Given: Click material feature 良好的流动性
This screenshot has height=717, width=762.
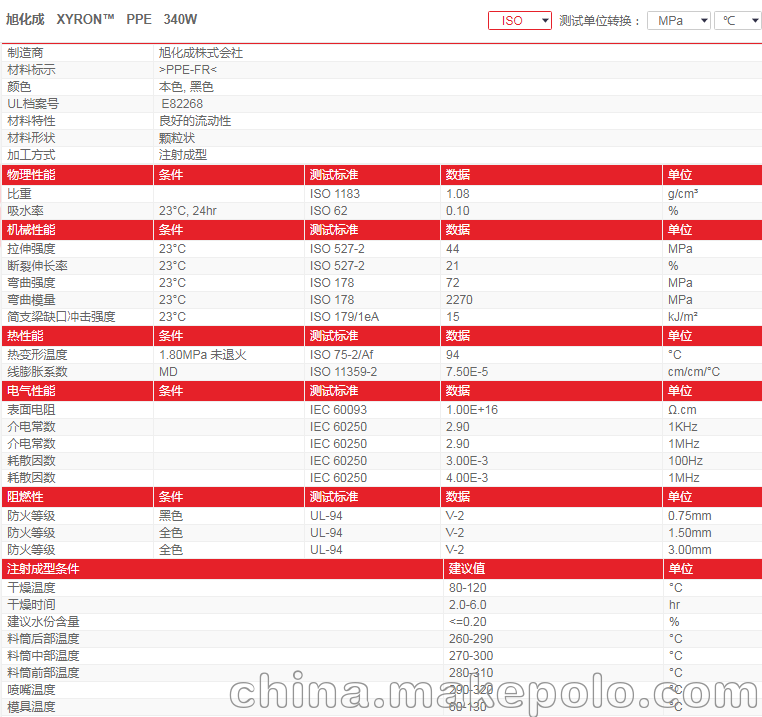Looking at the screenshot, I should point(195,121).
